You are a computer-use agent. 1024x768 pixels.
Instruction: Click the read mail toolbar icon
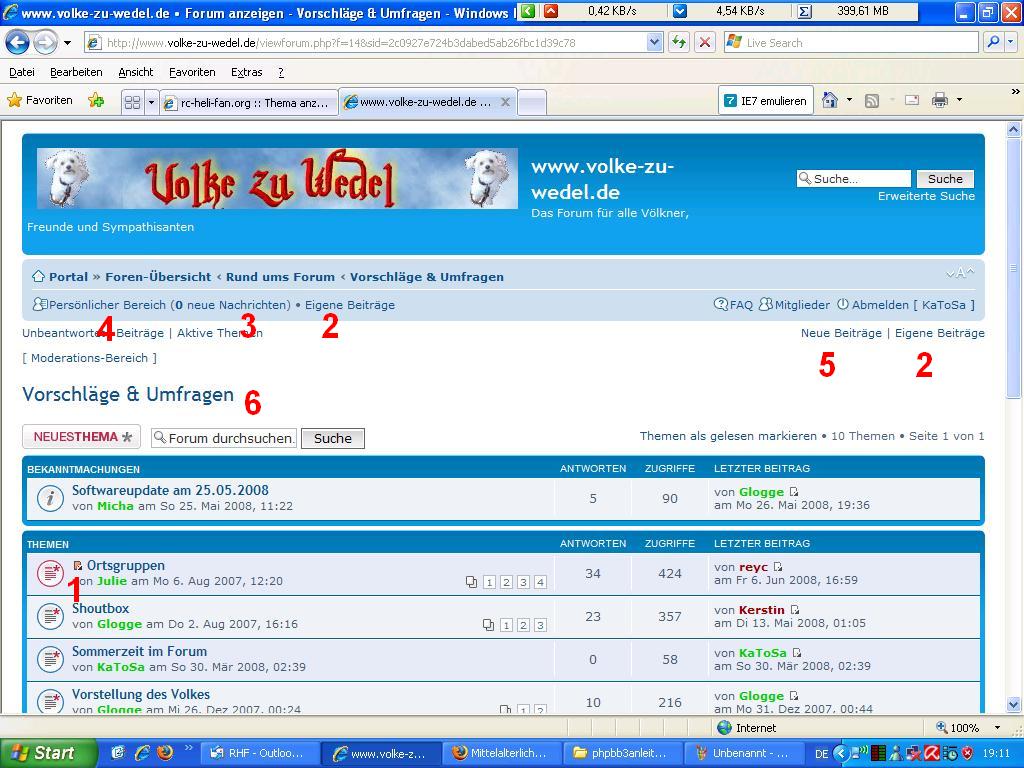tap(912, 100)
